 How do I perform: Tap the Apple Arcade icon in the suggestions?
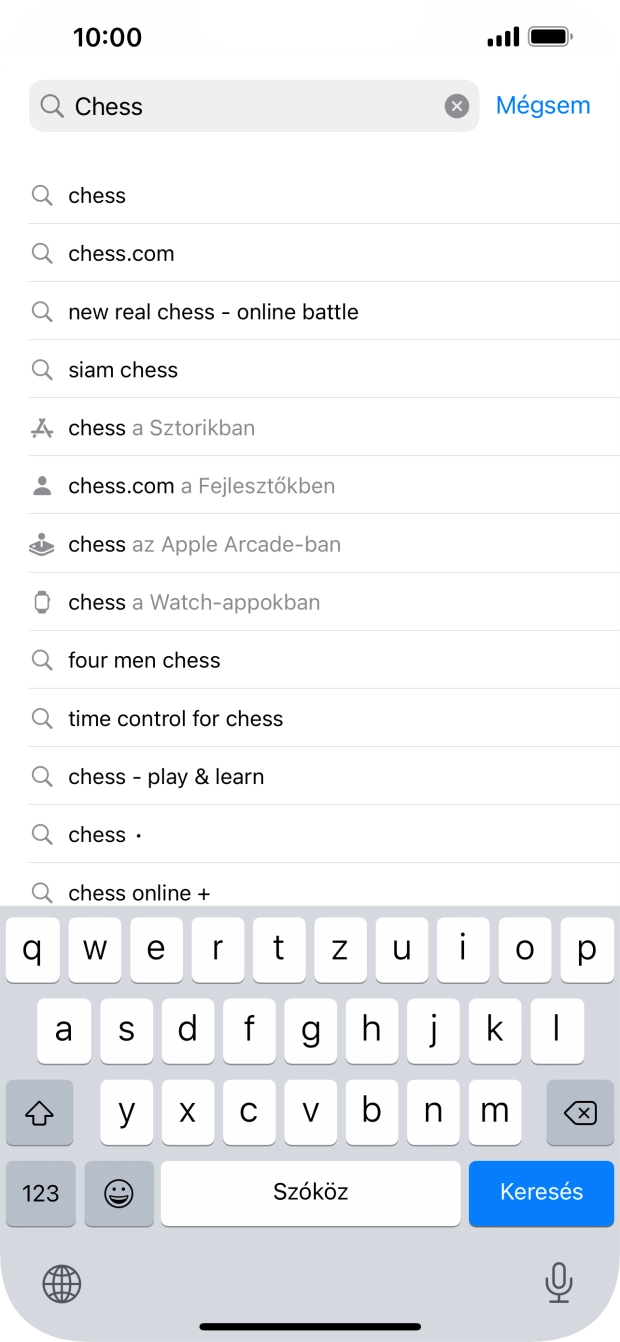point(42,543)
